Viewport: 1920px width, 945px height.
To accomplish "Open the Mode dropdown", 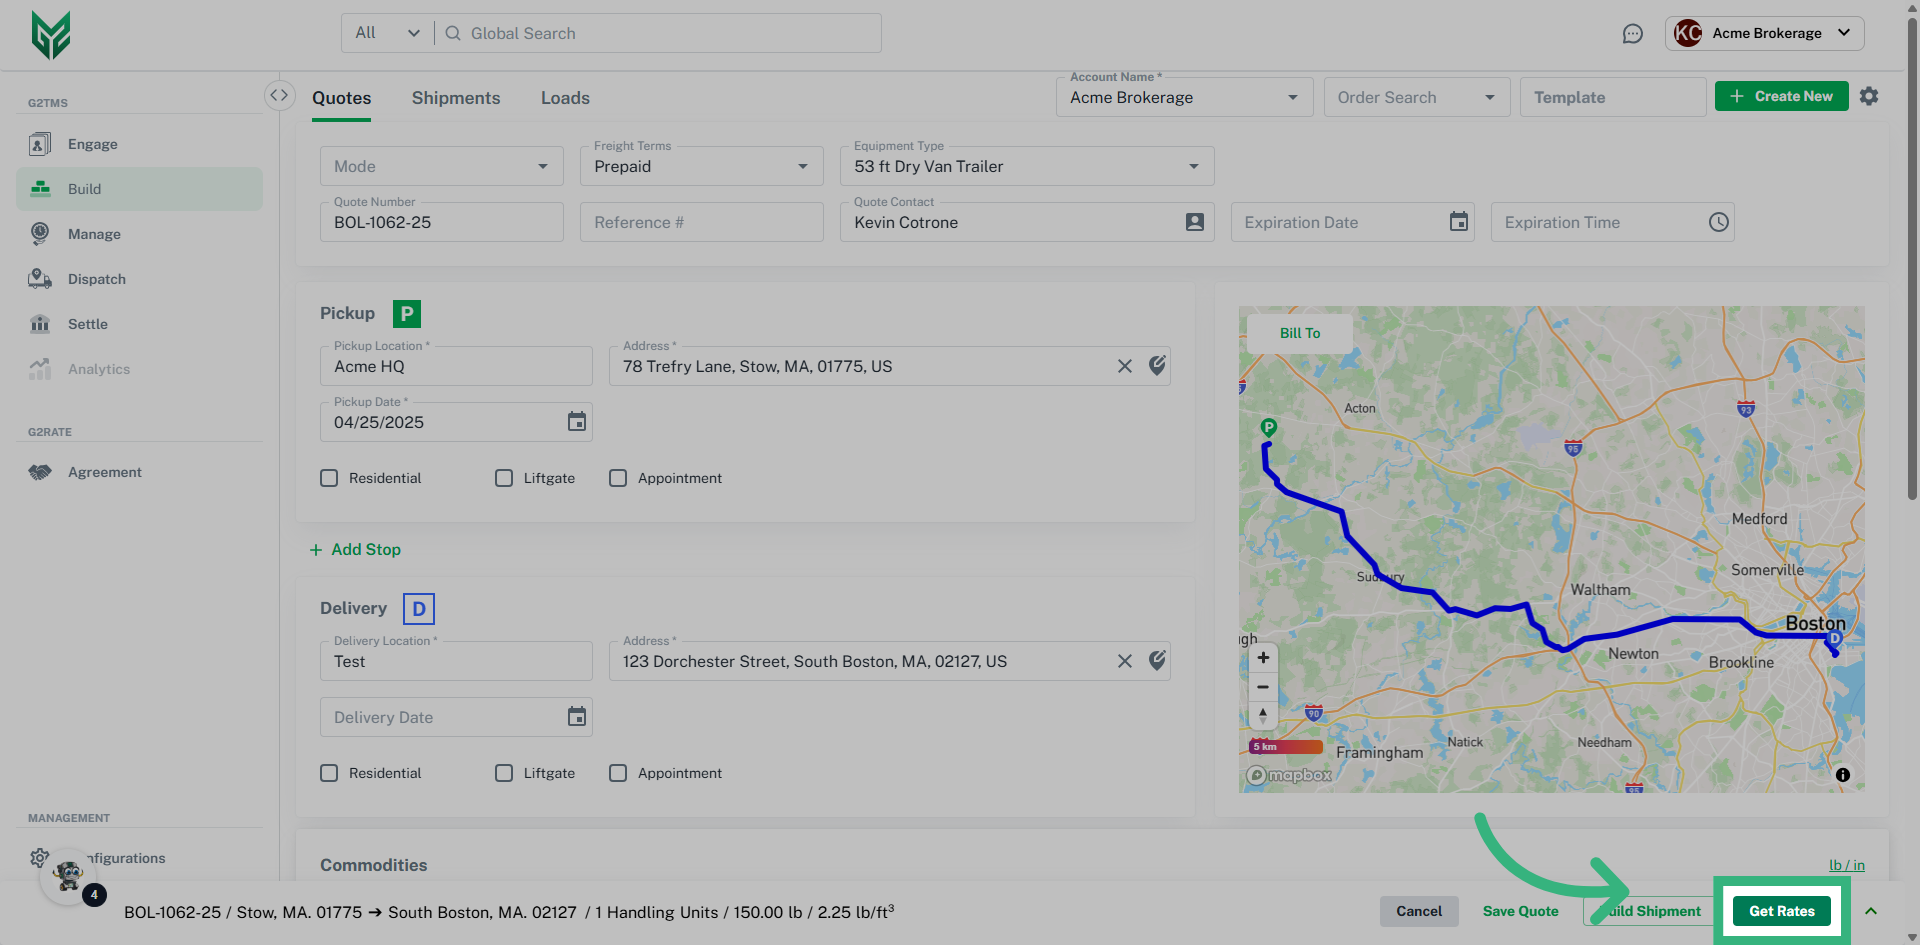I will click(441, 166).
